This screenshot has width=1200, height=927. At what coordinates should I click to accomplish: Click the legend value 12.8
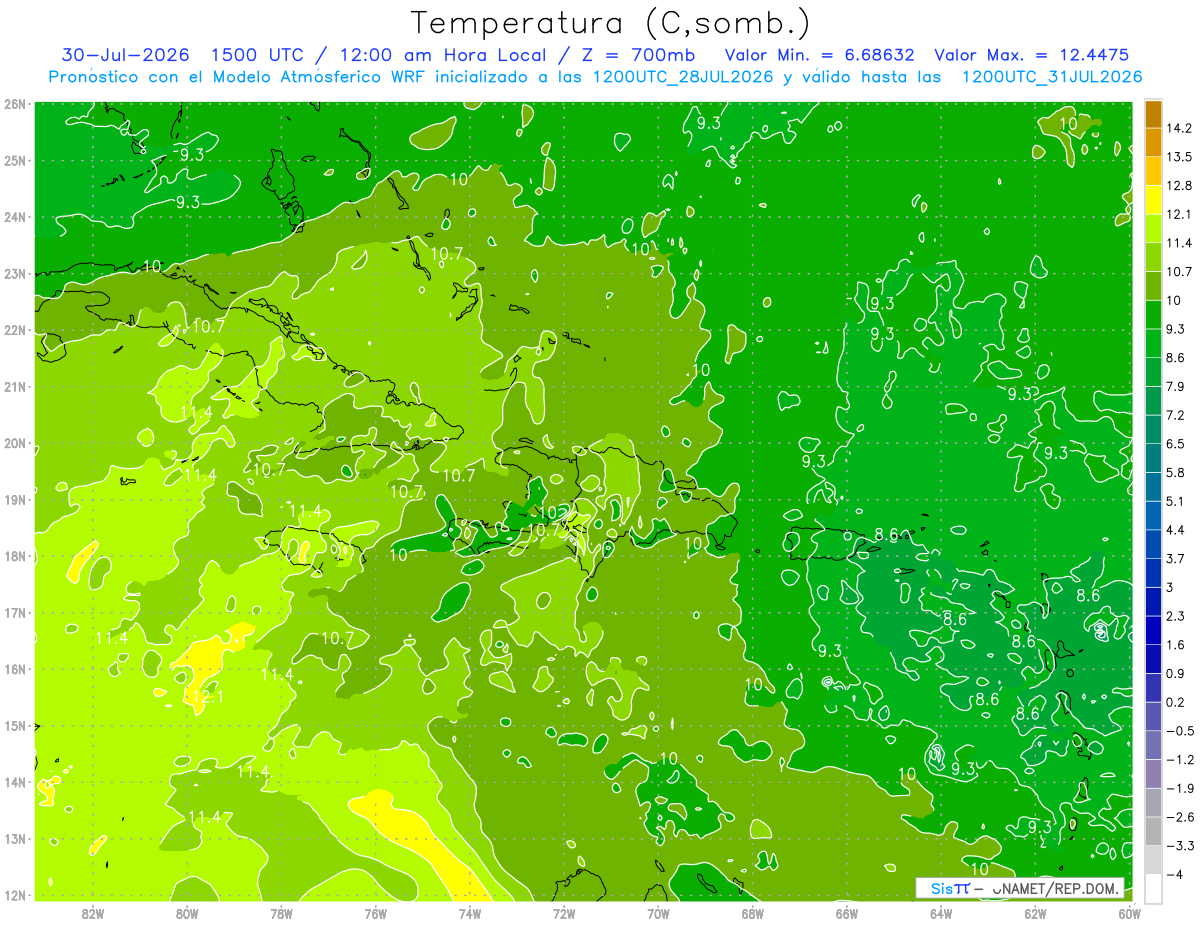tap(1178, 186)
